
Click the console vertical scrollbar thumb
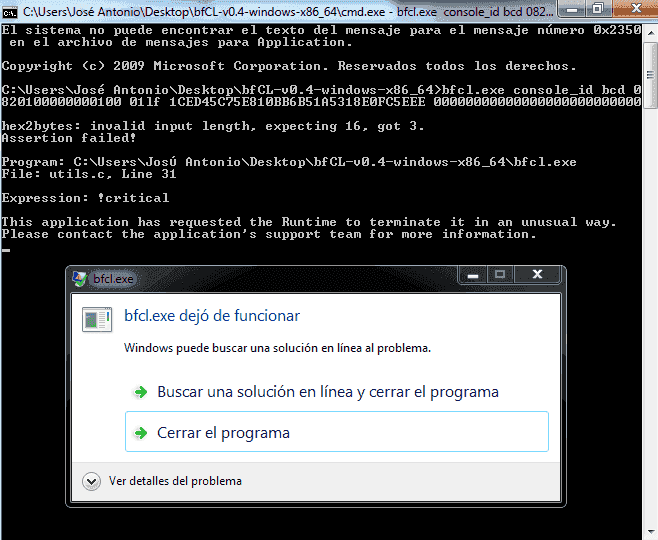(650, 75)
